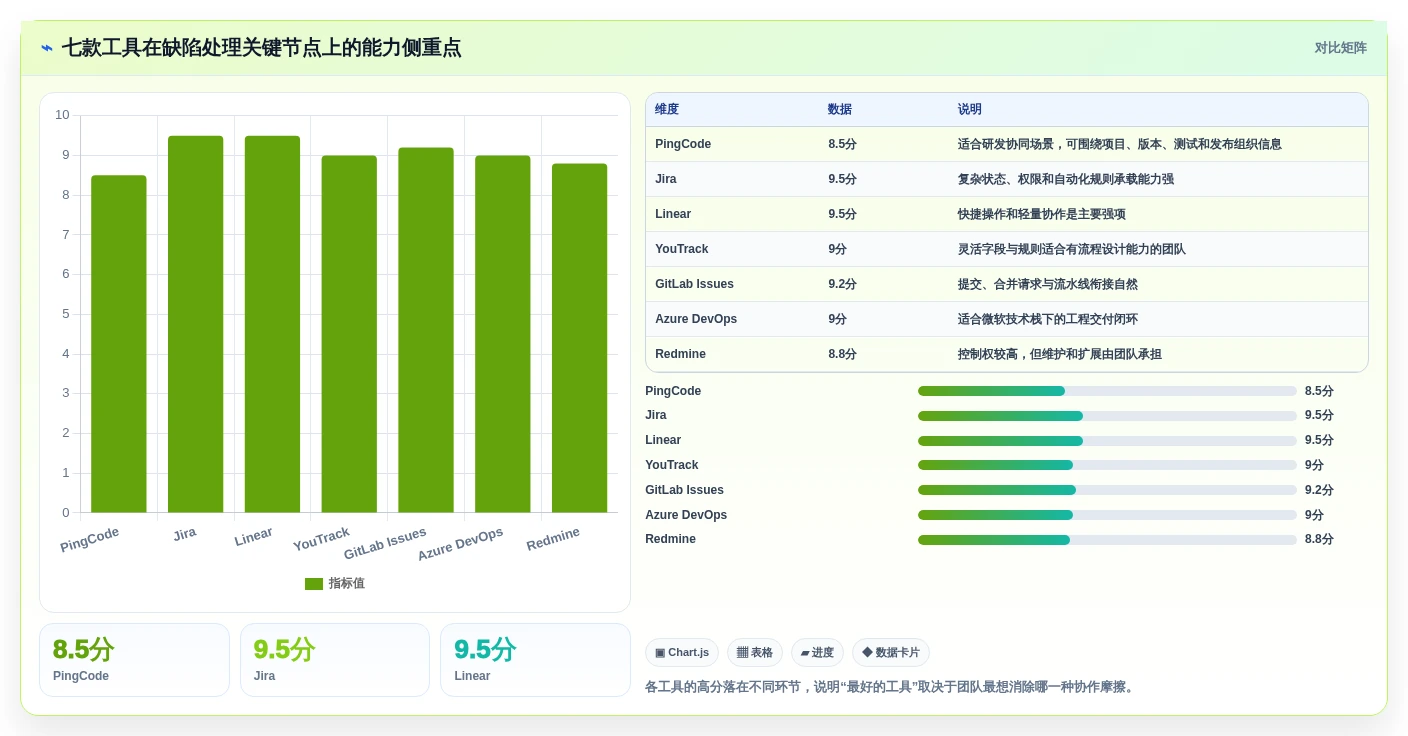Click description 控制权较高，但维护和扩展由团队承担
Image resolution: width=1408 pixels, height=736 pixels.
click(1060, 354)
